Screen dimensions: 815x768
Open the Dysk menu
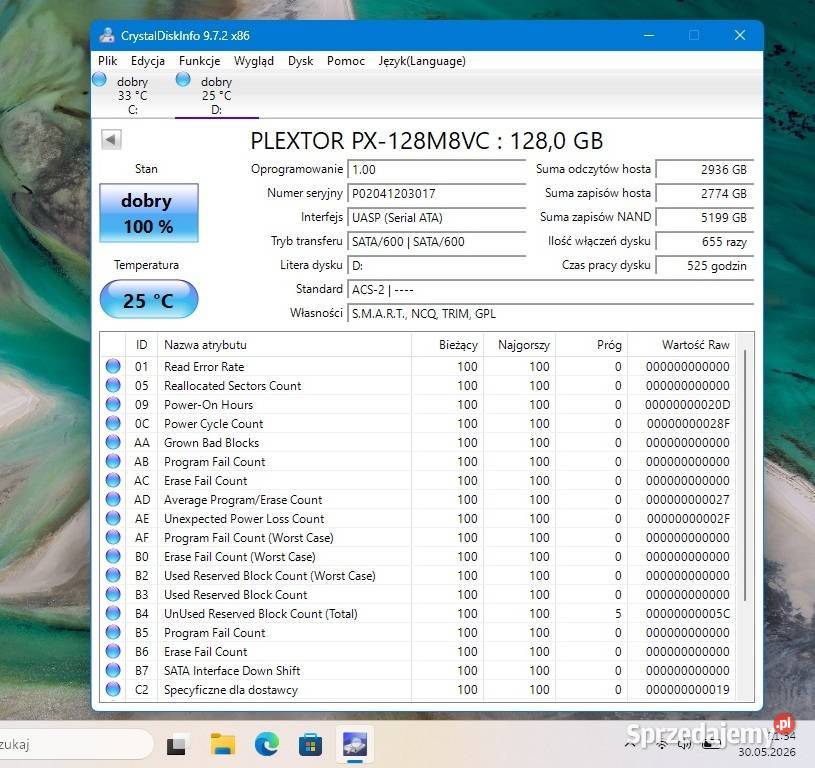[x=300, y=61]
